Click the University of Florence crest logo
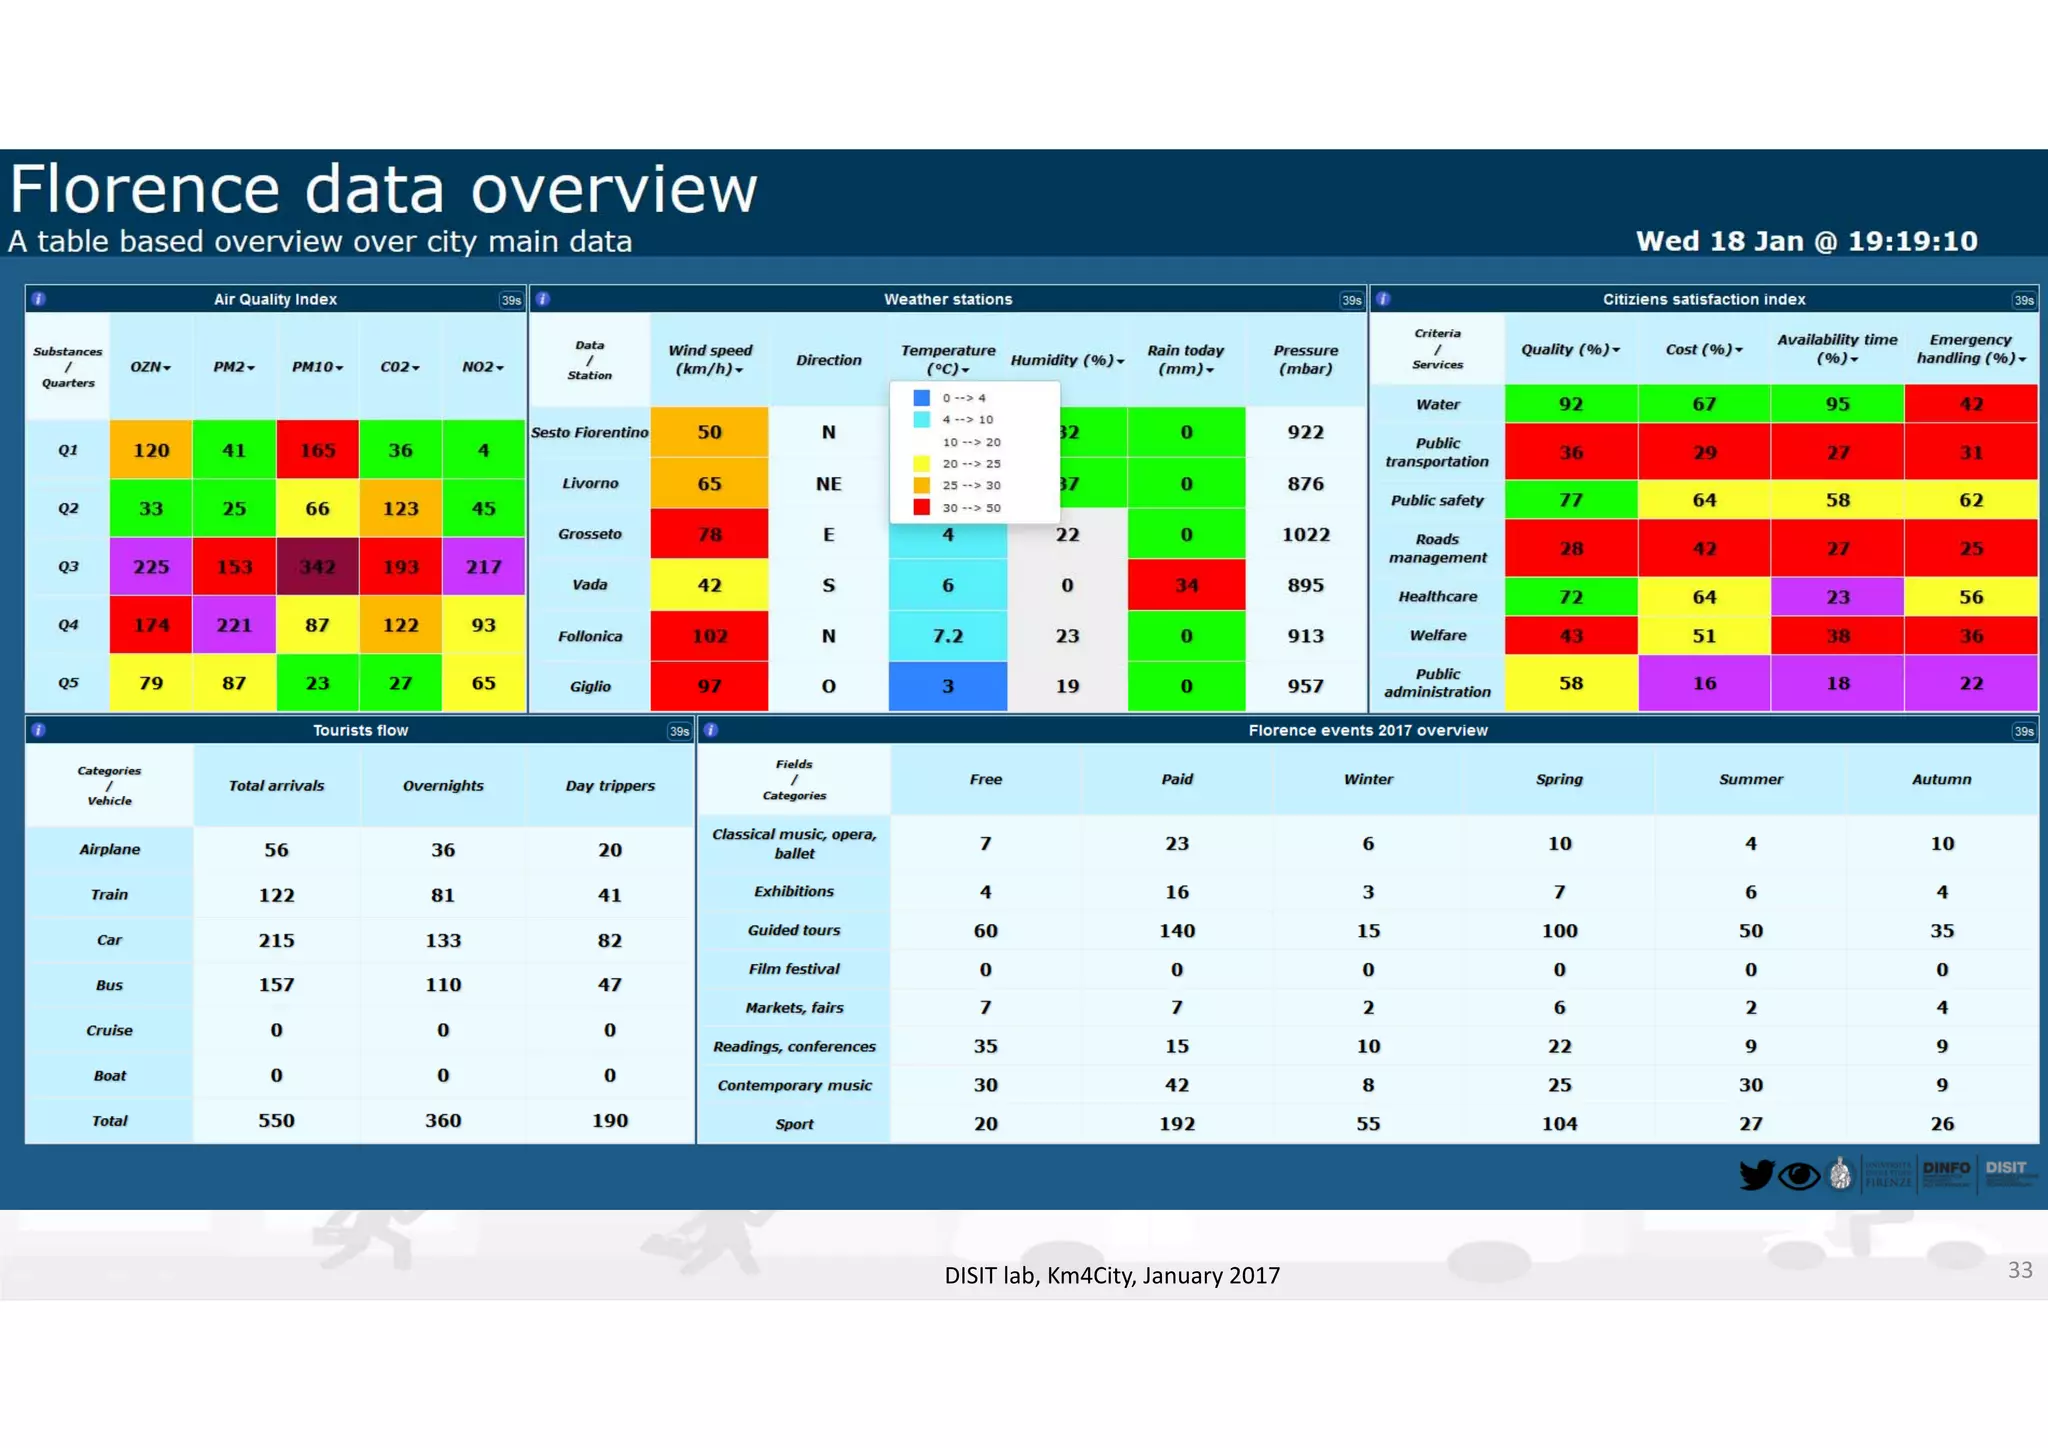The height and width of the screenshot is (1448, 2048). pyautogui.click(x=1840, y=1173)
